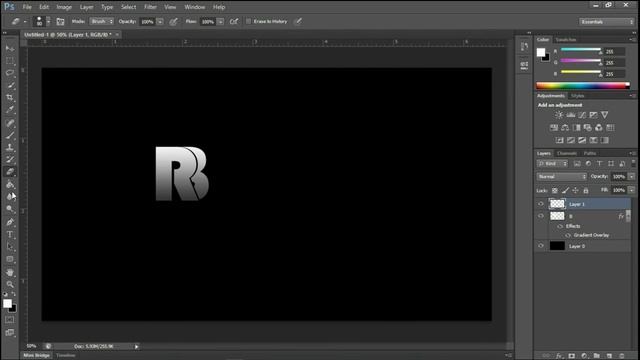This screenshot has width=640, height=360.
Task: Select the Eraser tool in toolbox
Action: click(x=10, y=172)
